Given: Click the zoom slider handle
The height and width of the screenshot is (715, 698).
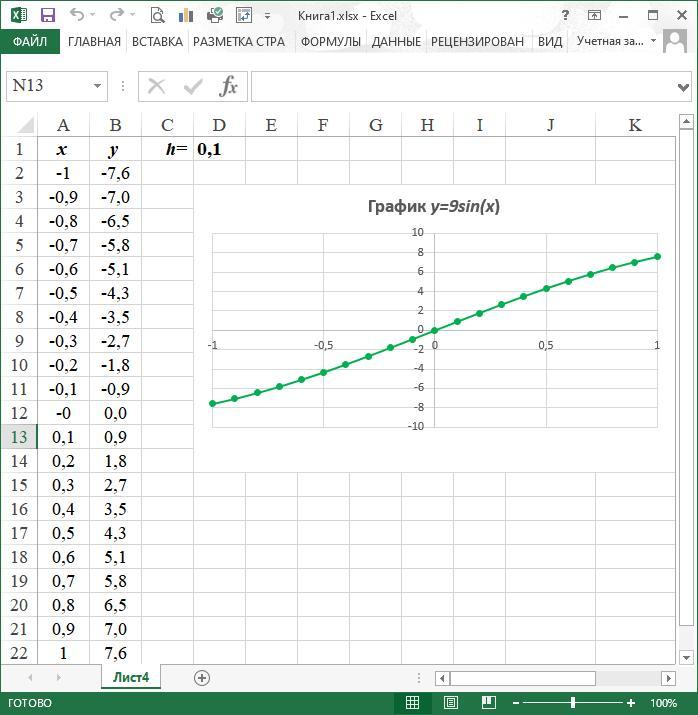Looking at the screenshot, I should (x=573, y=703).
